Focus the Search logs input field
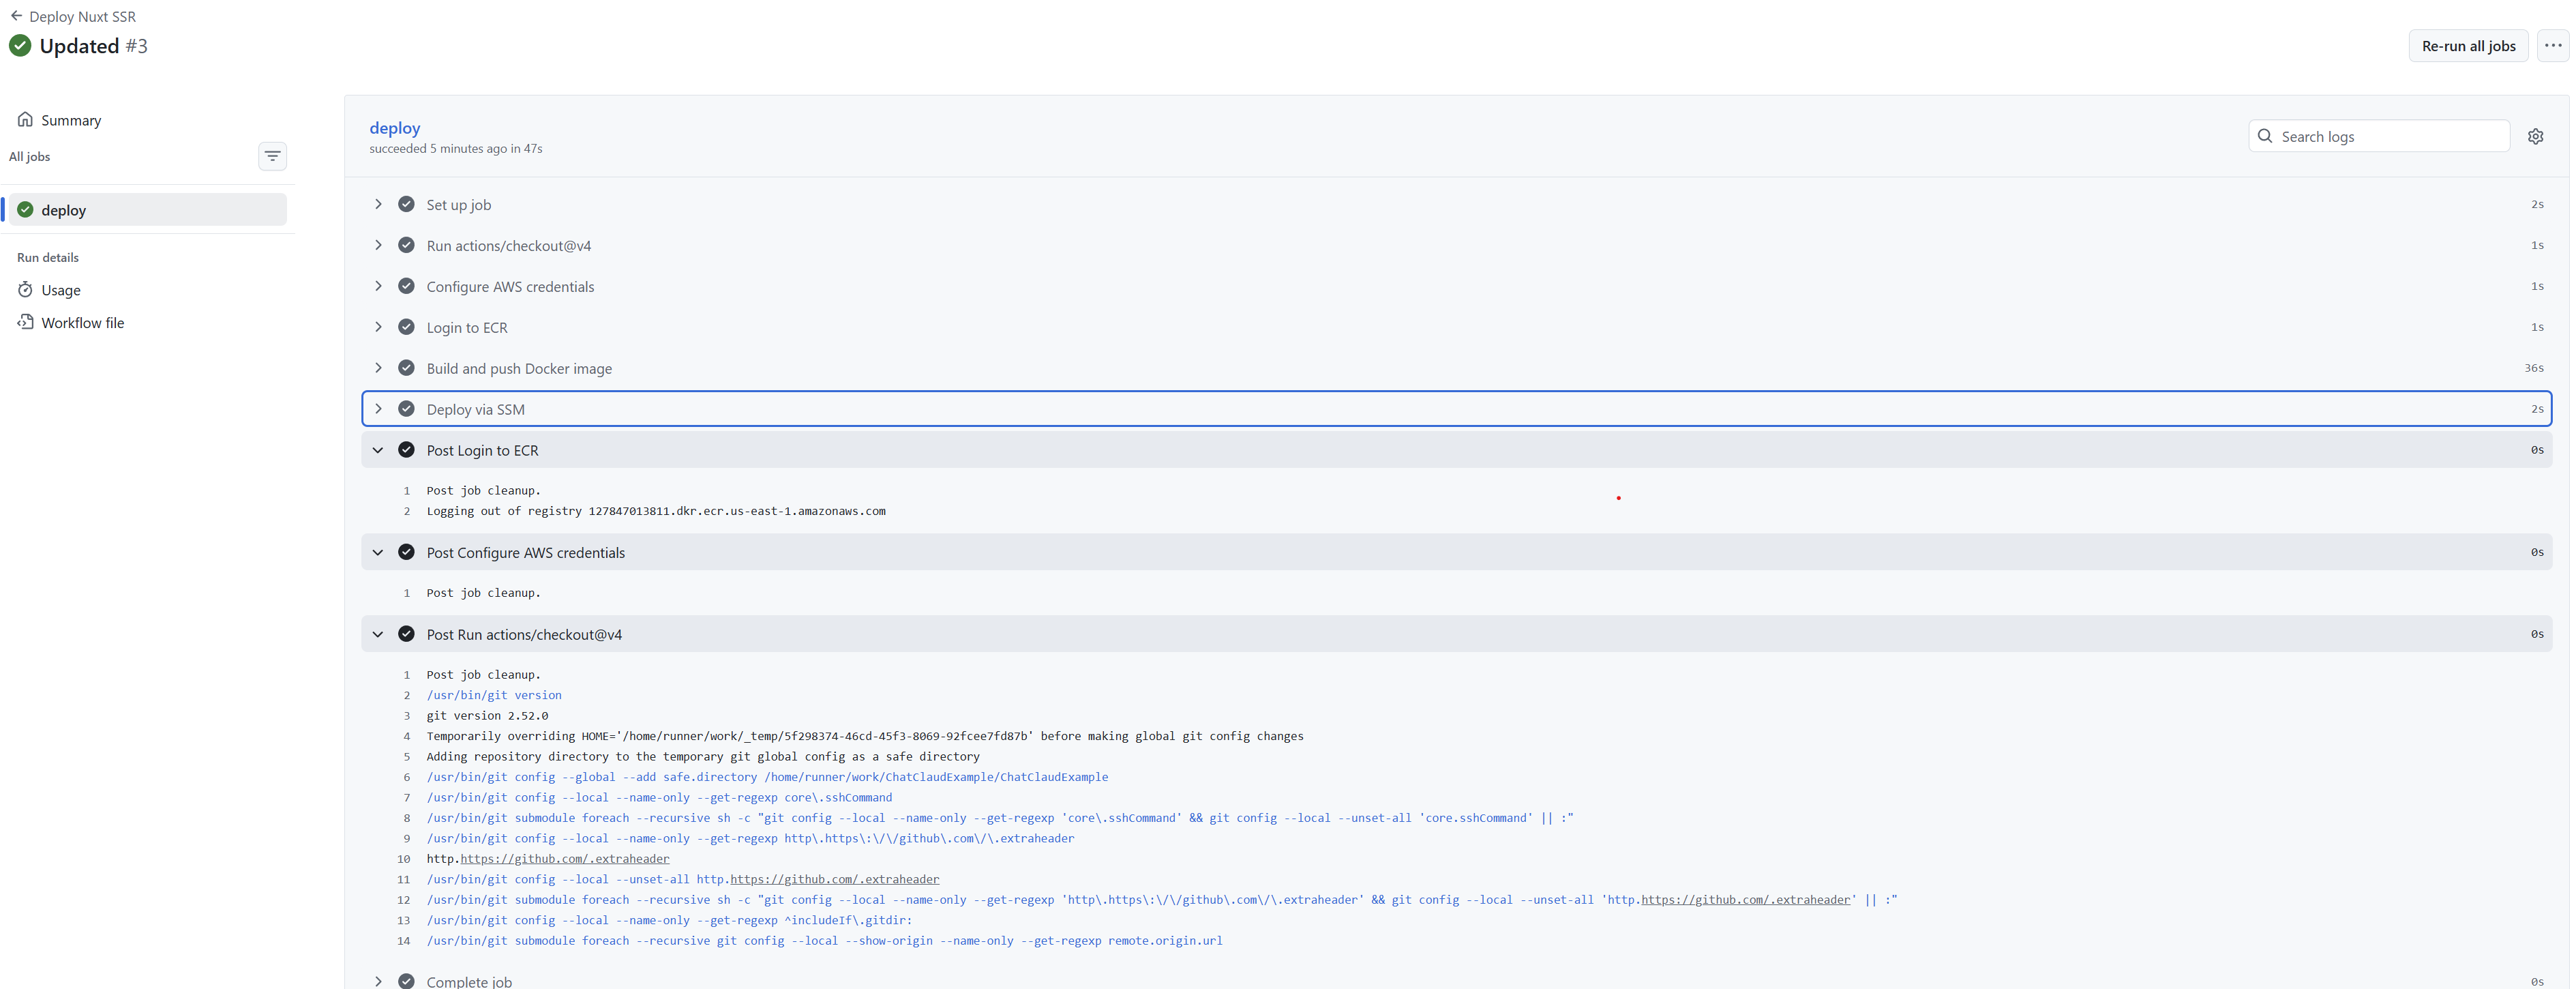The height and width of the screenshot is (989, 2576). (x=2379, y=136)
